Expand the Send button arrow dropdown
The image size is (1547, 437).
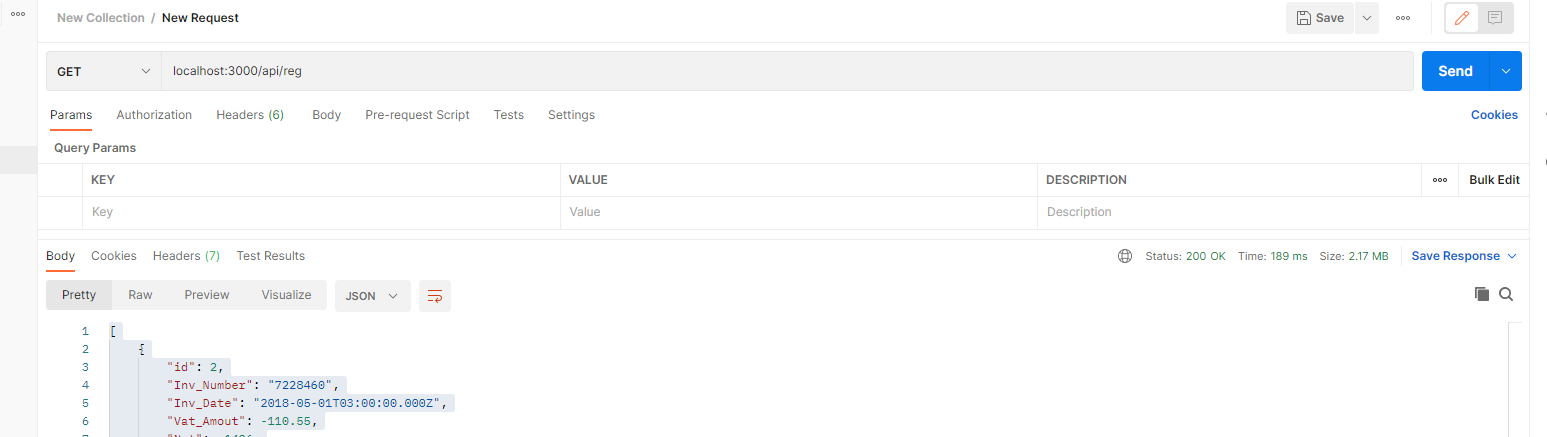[1506, 71]
